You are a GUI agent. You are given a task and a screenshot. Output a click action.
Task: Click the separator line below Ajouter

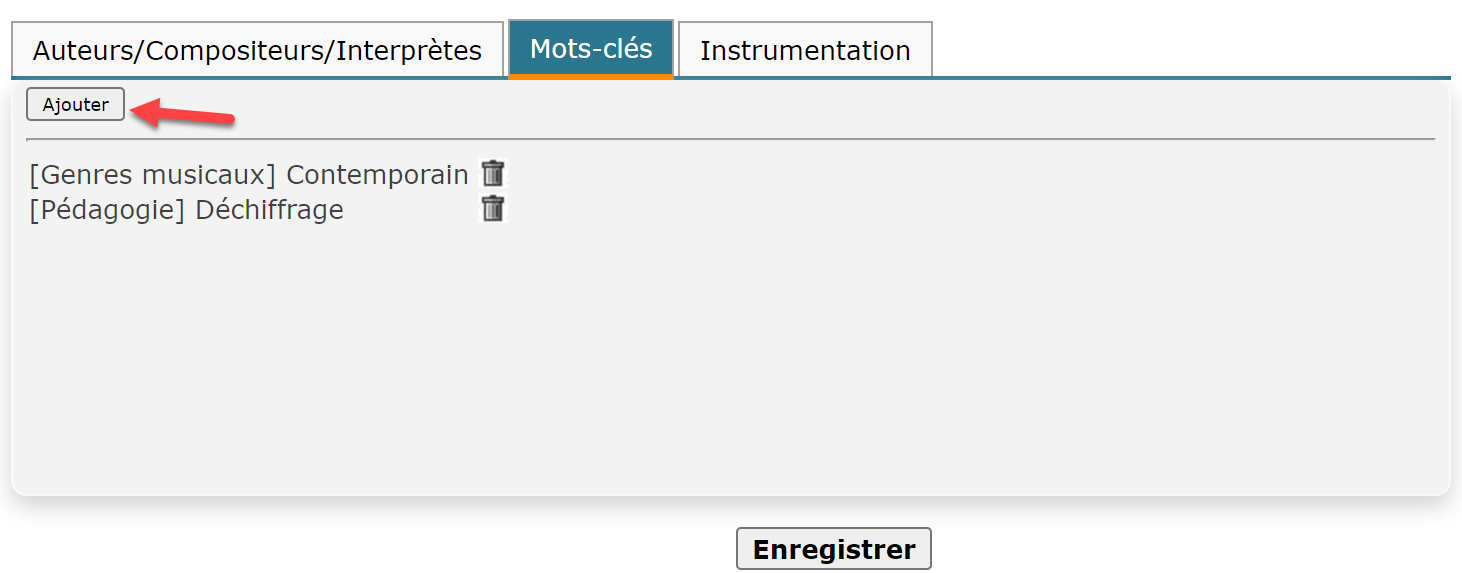(730, 138)
